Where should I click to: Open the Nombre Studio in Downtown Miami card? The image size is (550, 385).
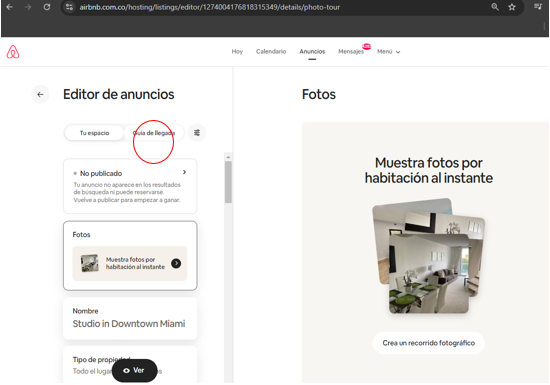[x=130, y=318]
